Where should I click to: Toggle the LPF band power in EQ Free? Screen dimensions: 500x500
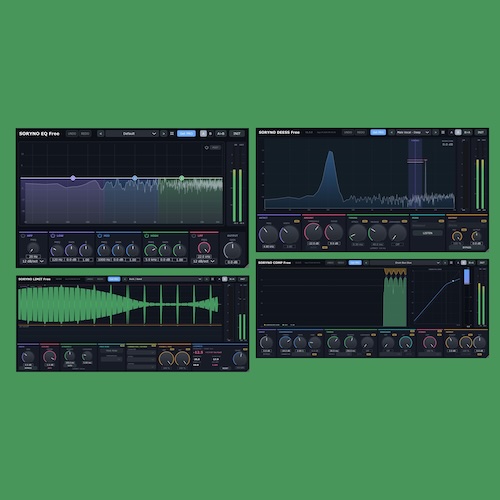194,236
